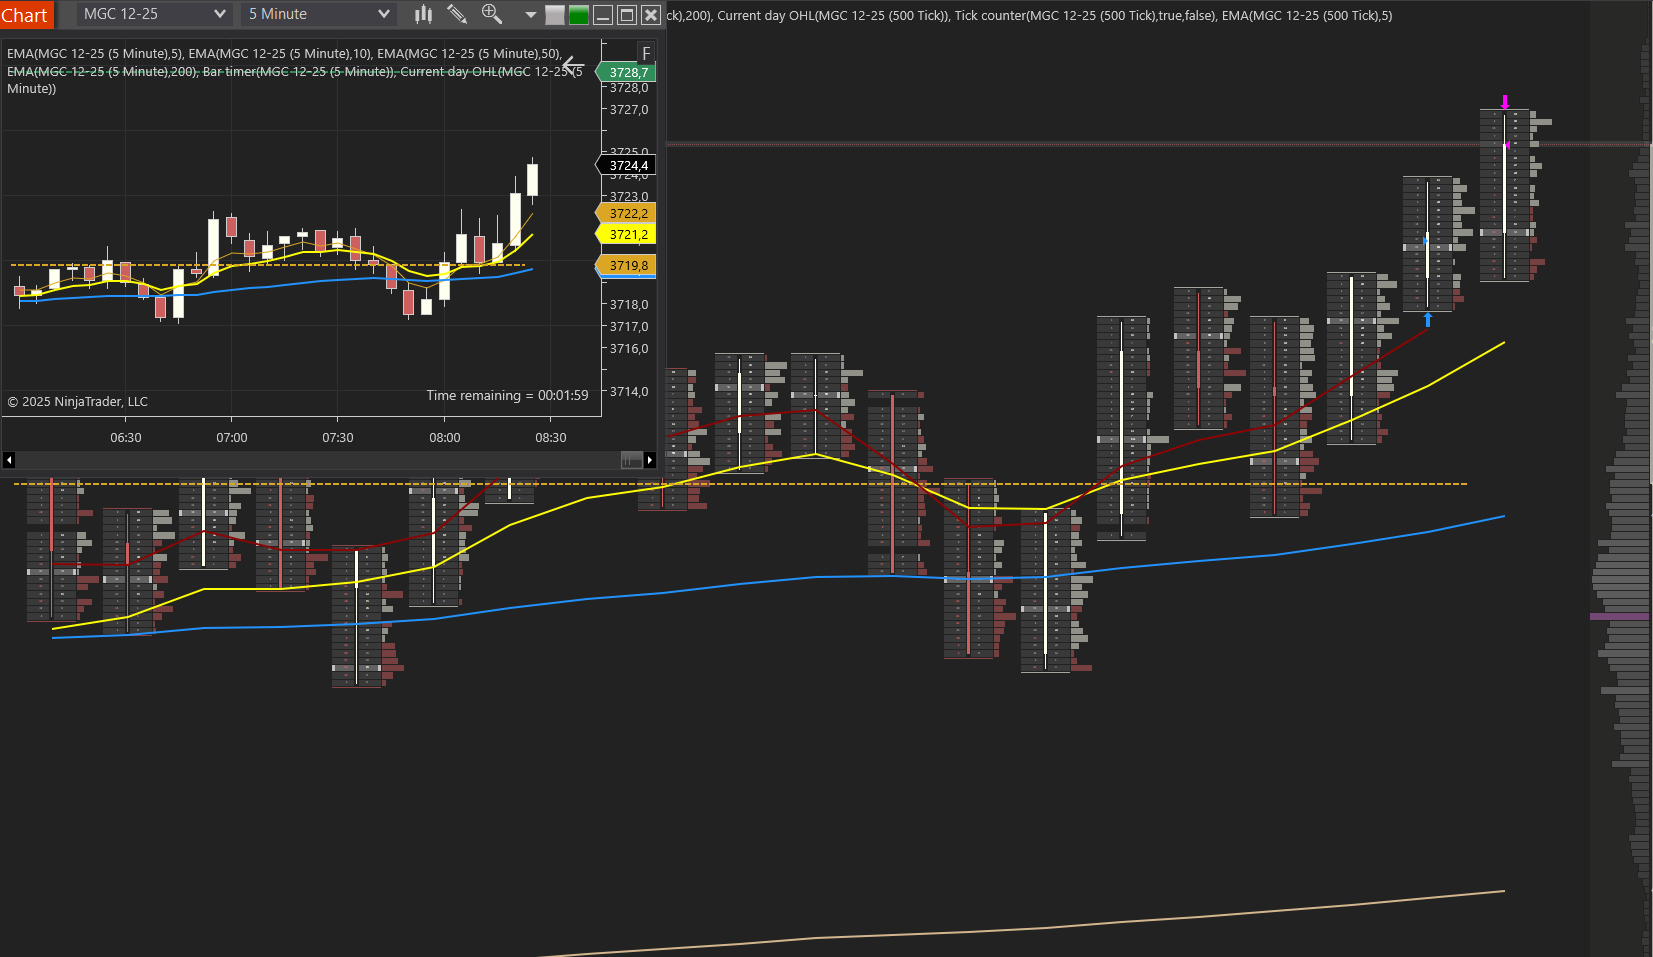
Task: Maximize the 5 Minute chart window
Action: pos(627,15)
